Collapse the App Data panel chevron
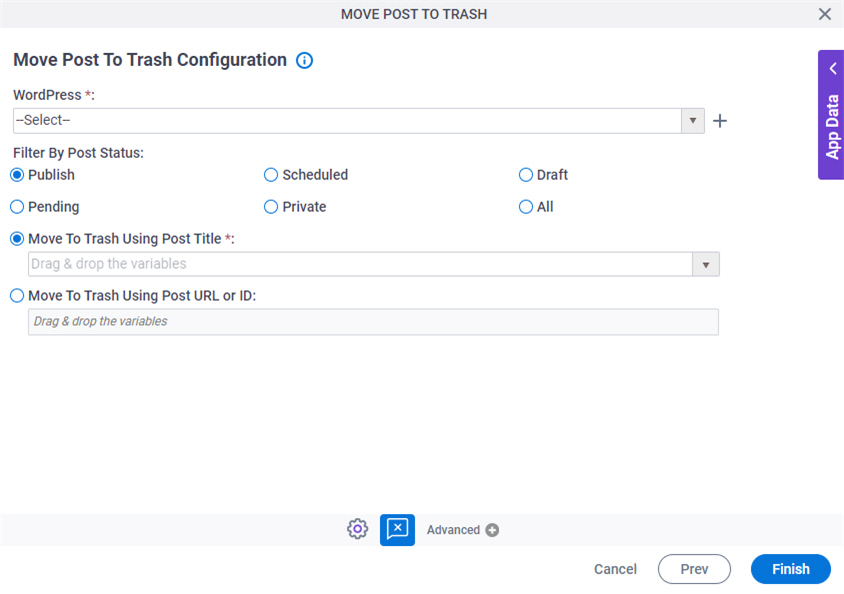Viewport: 844px width, 594px height. 832,68
